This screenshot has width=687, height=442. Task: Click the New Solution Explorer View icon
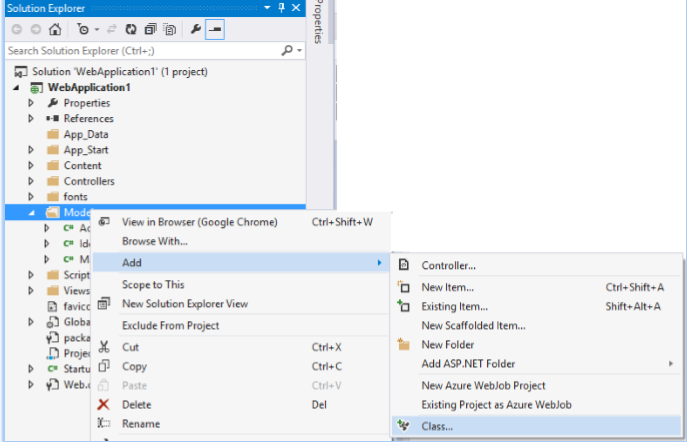click(x=104, y=303)
